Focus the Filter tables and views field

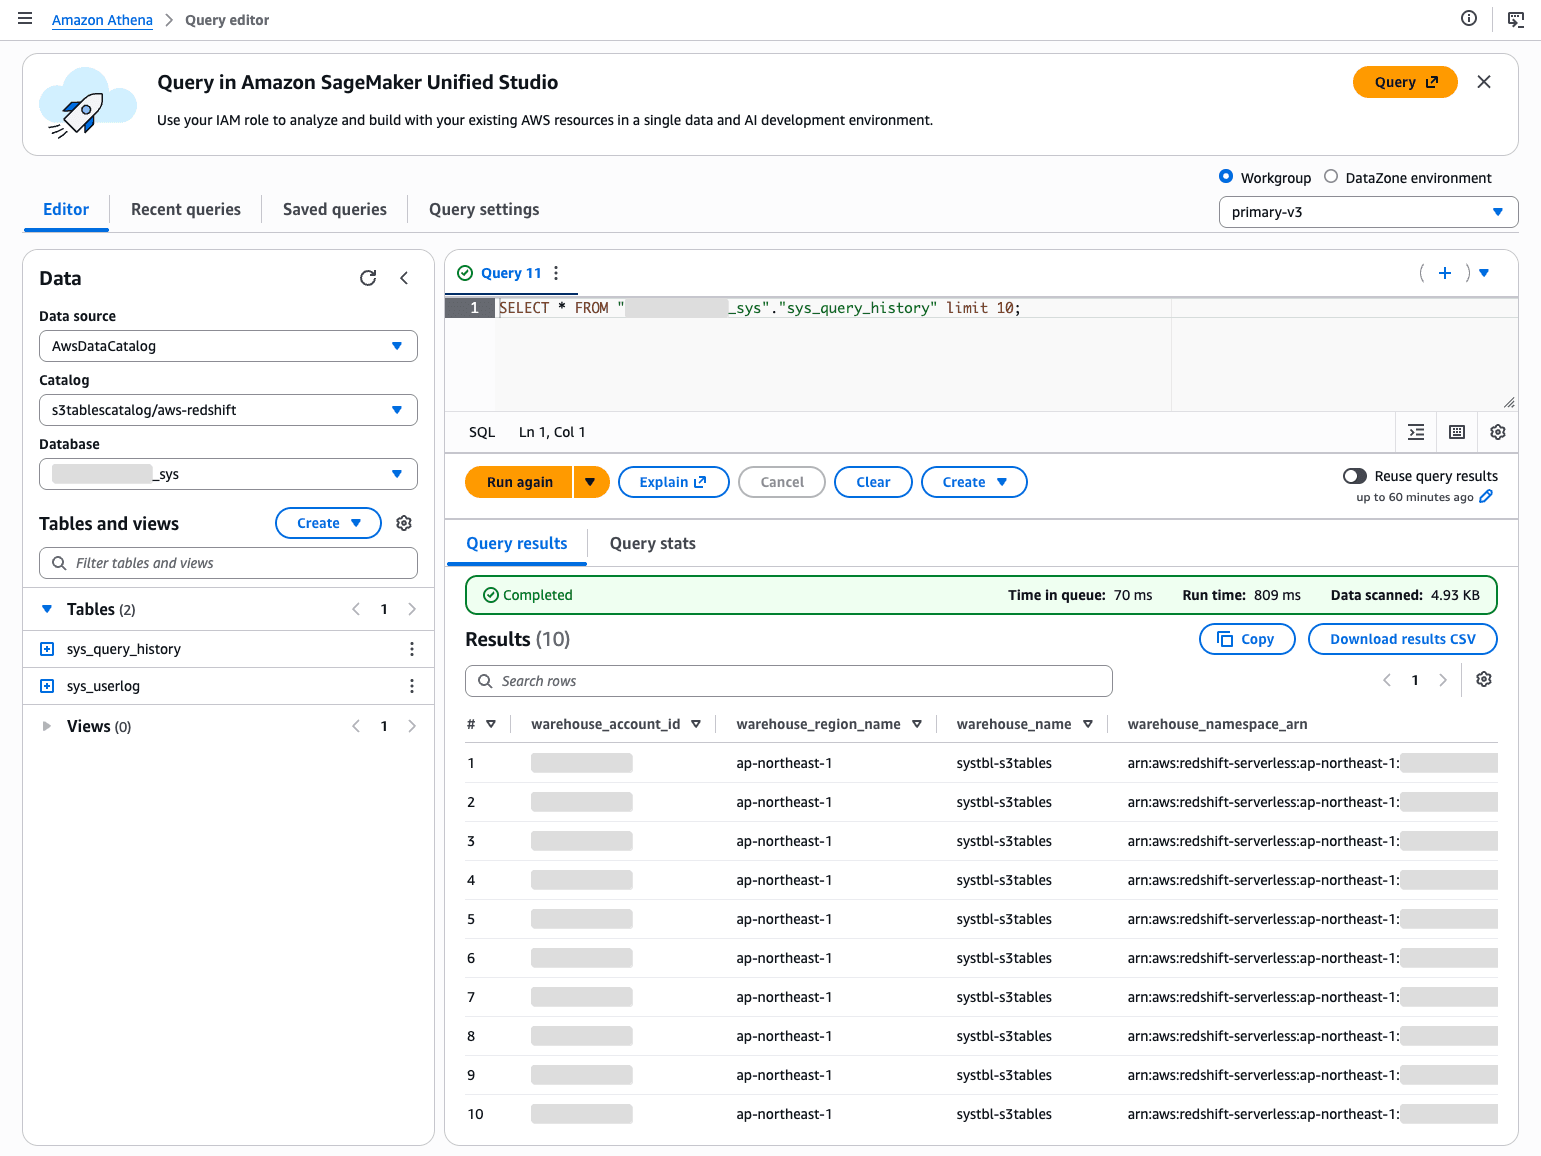click(x=228, y=563)
